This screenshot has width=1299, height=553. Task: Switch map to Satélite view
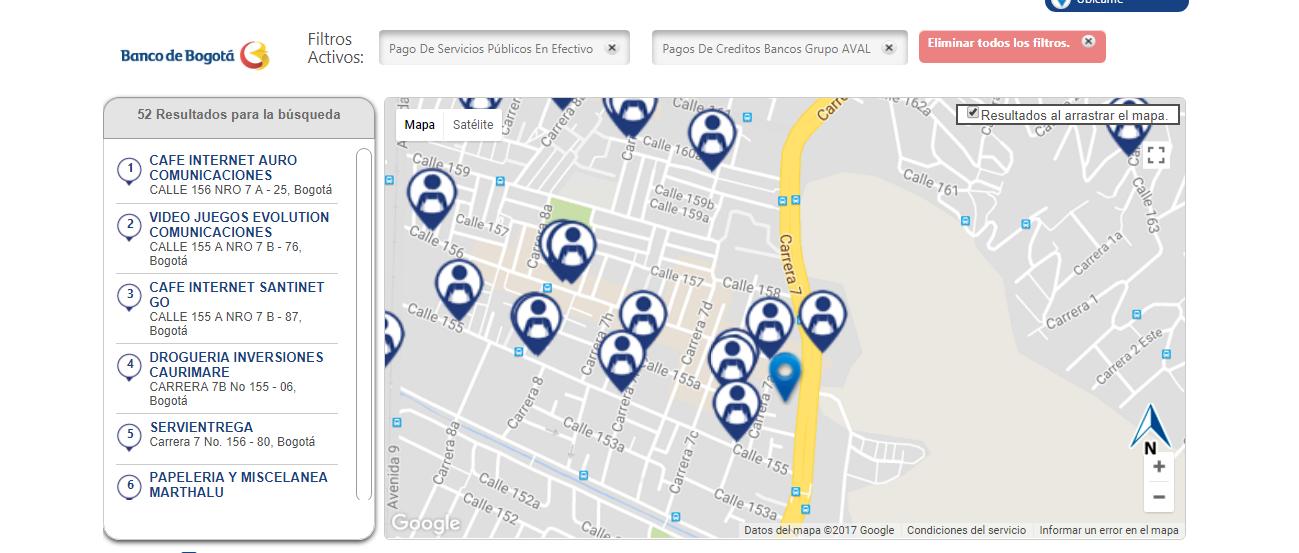pos(473,125)
